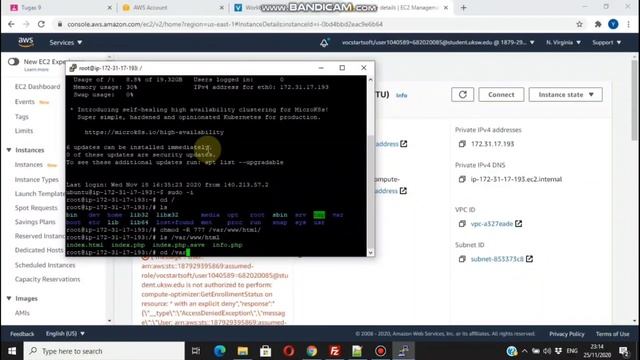The height and width of the screenshot is (360, 640).
Task: Show hidden system tray icons
Action: [524, 351]
